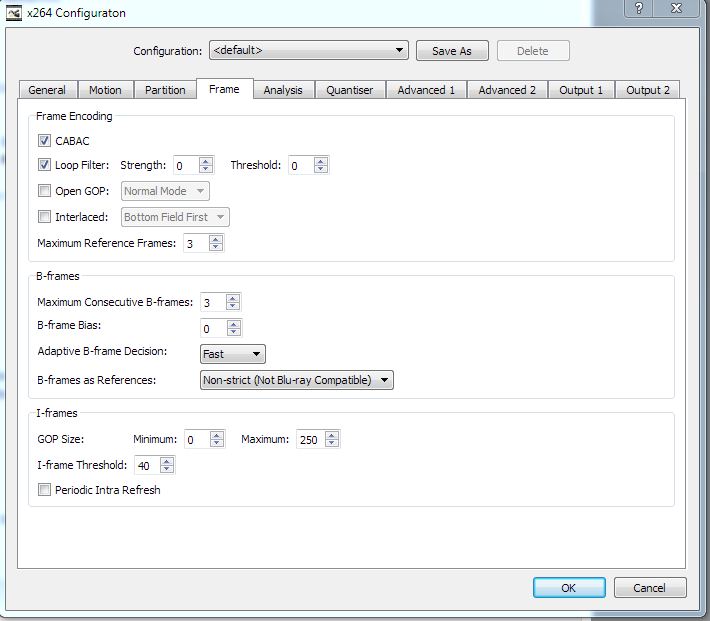Click Maximum Consecutive B-frames field
710x621 pixels.
click(x=213, y=302)
